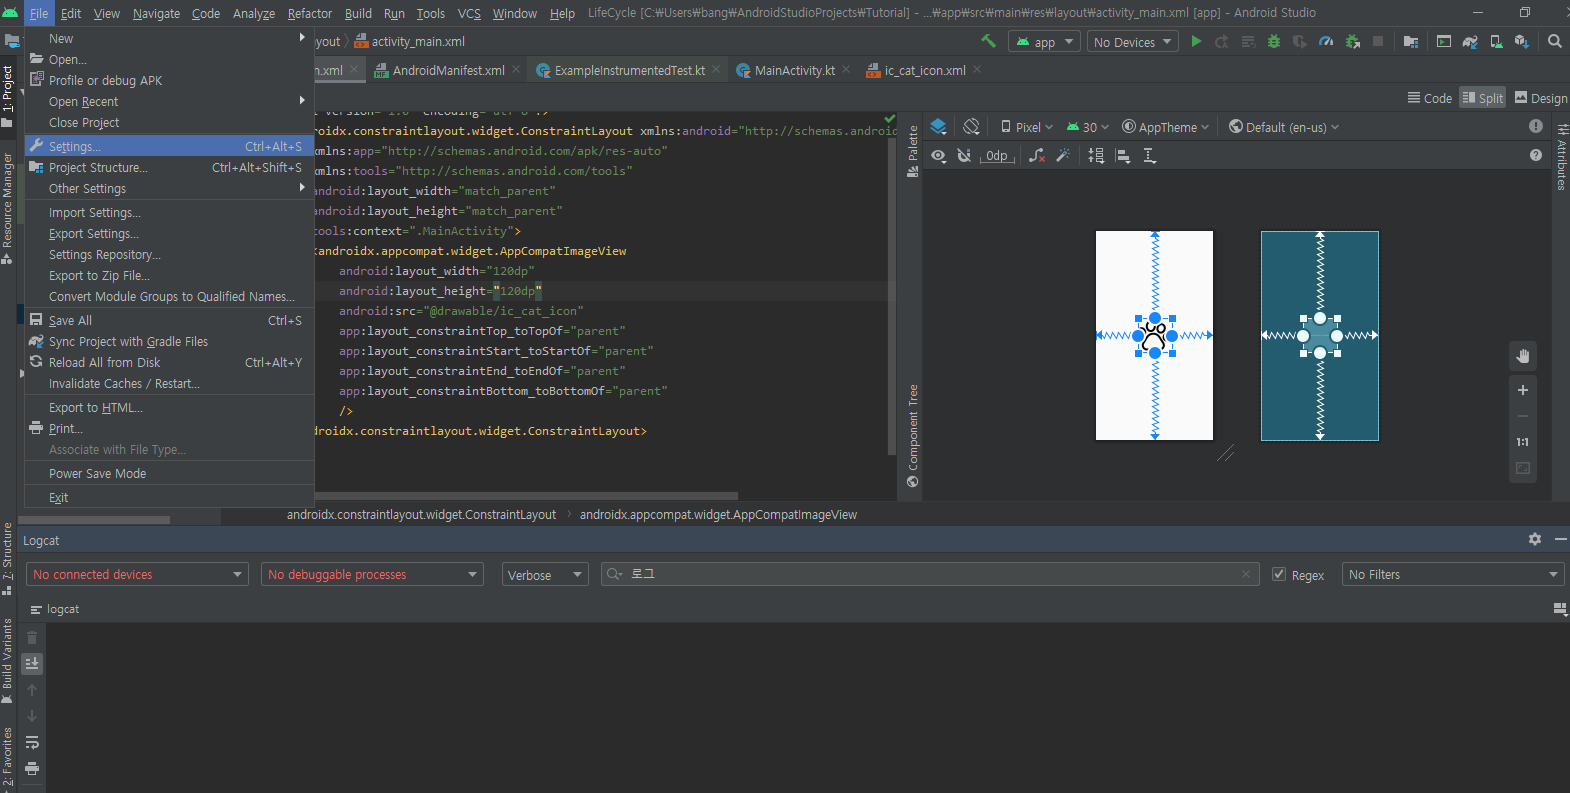The height and width of the screenshot is (793, 1570).
Task: Switch the editor to Design view
Action: 1541,98
